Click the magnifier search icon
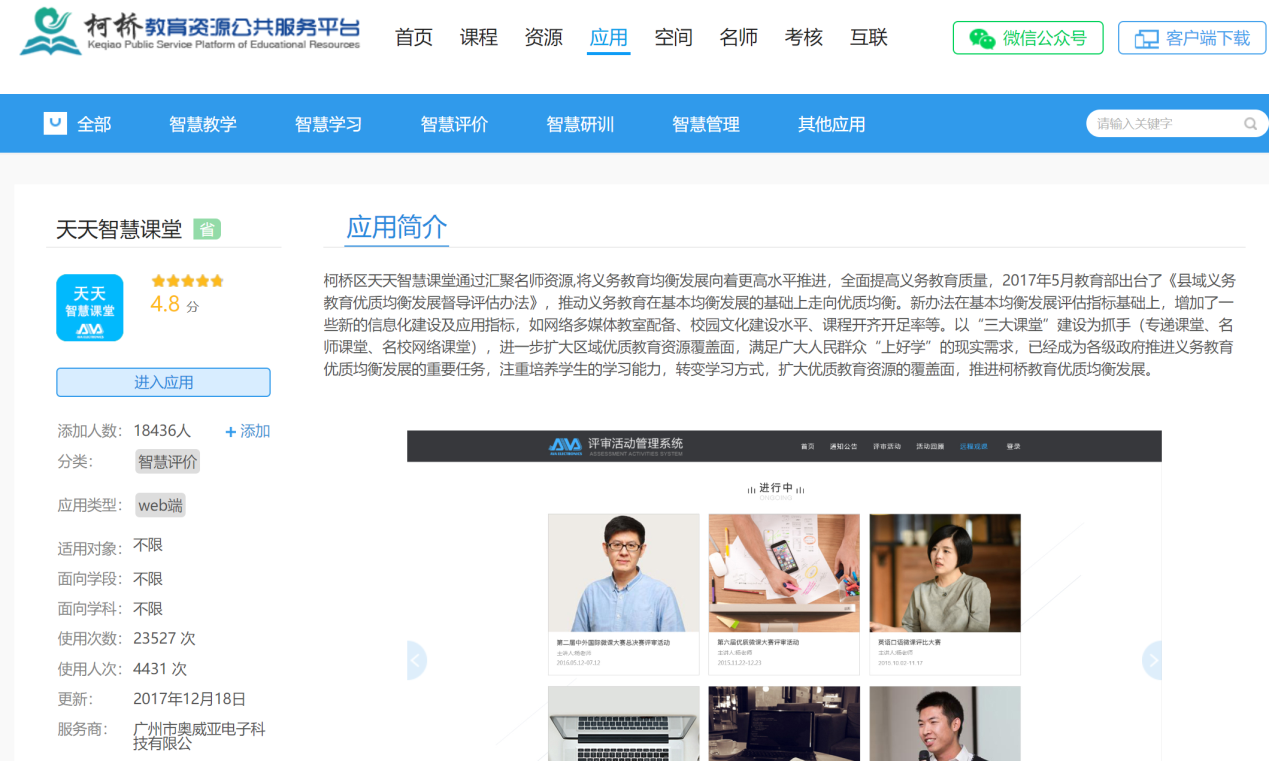The height and width of the screenshot is (761, 1269). pos(1250,124)
